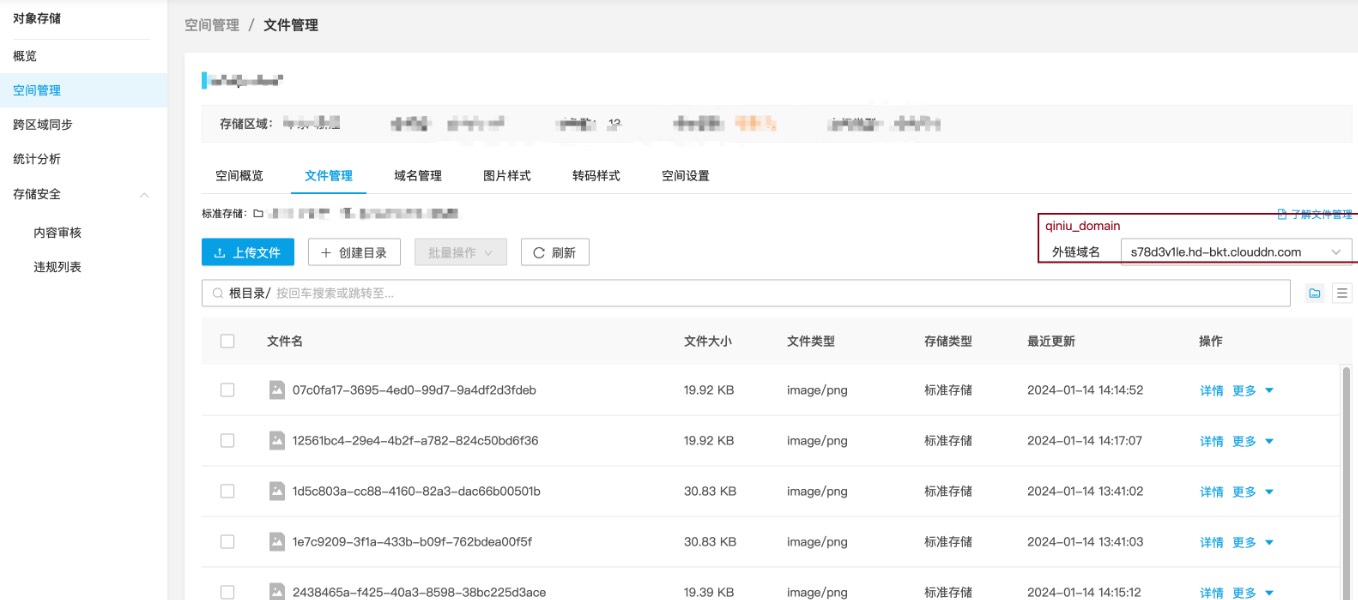Viewport: 1358px width, 600px height.
Task: Click image file icon for 07c0fa17 file
Action: click(277, 390)
